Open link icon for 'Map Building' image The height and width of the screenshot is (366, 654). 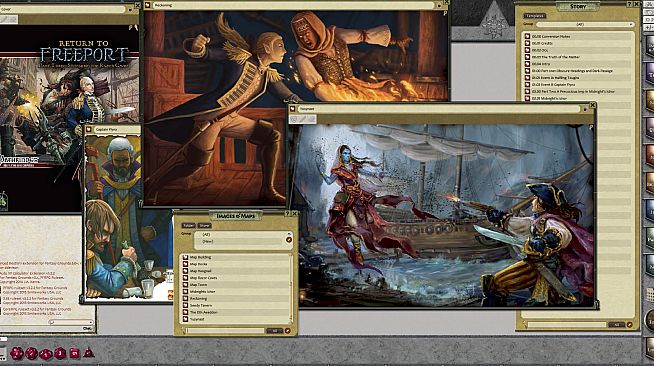click(186, 257)
